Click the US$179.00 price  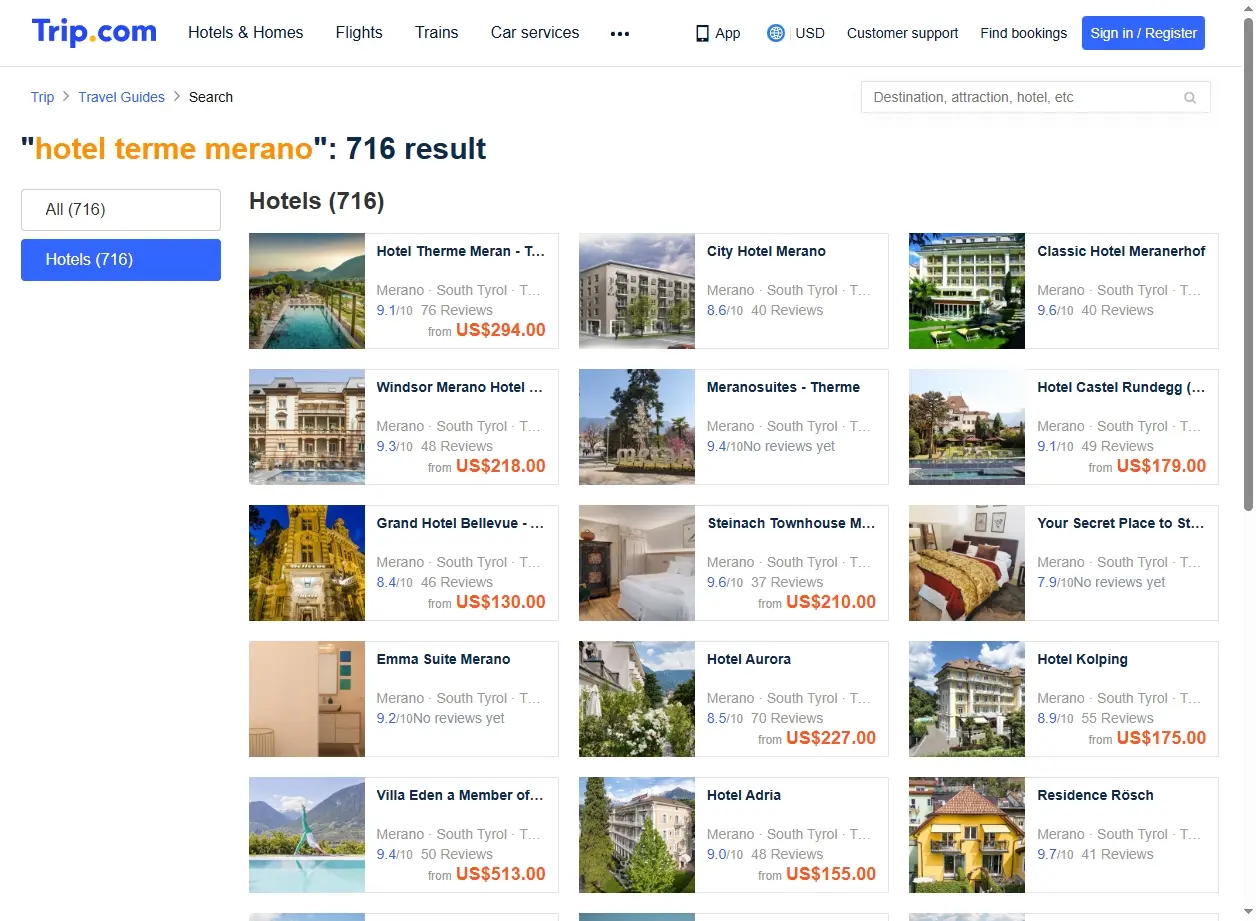(1161, 466)
